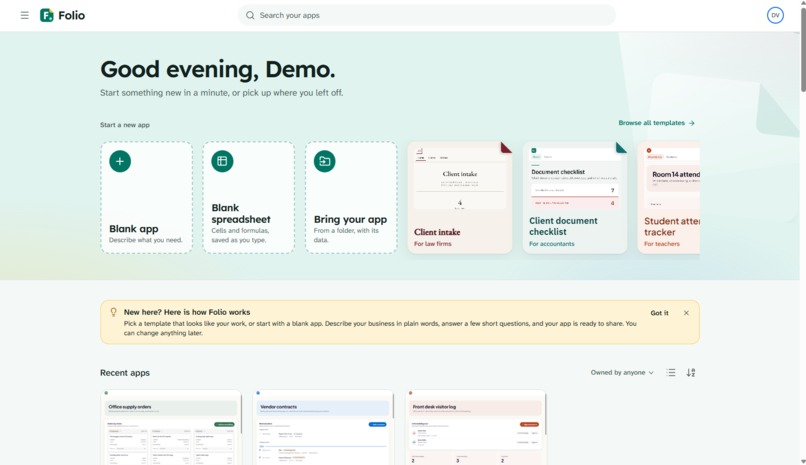Click the 'Good evening, Demo.' heading
806x465 pixels.
coord(217,69)
